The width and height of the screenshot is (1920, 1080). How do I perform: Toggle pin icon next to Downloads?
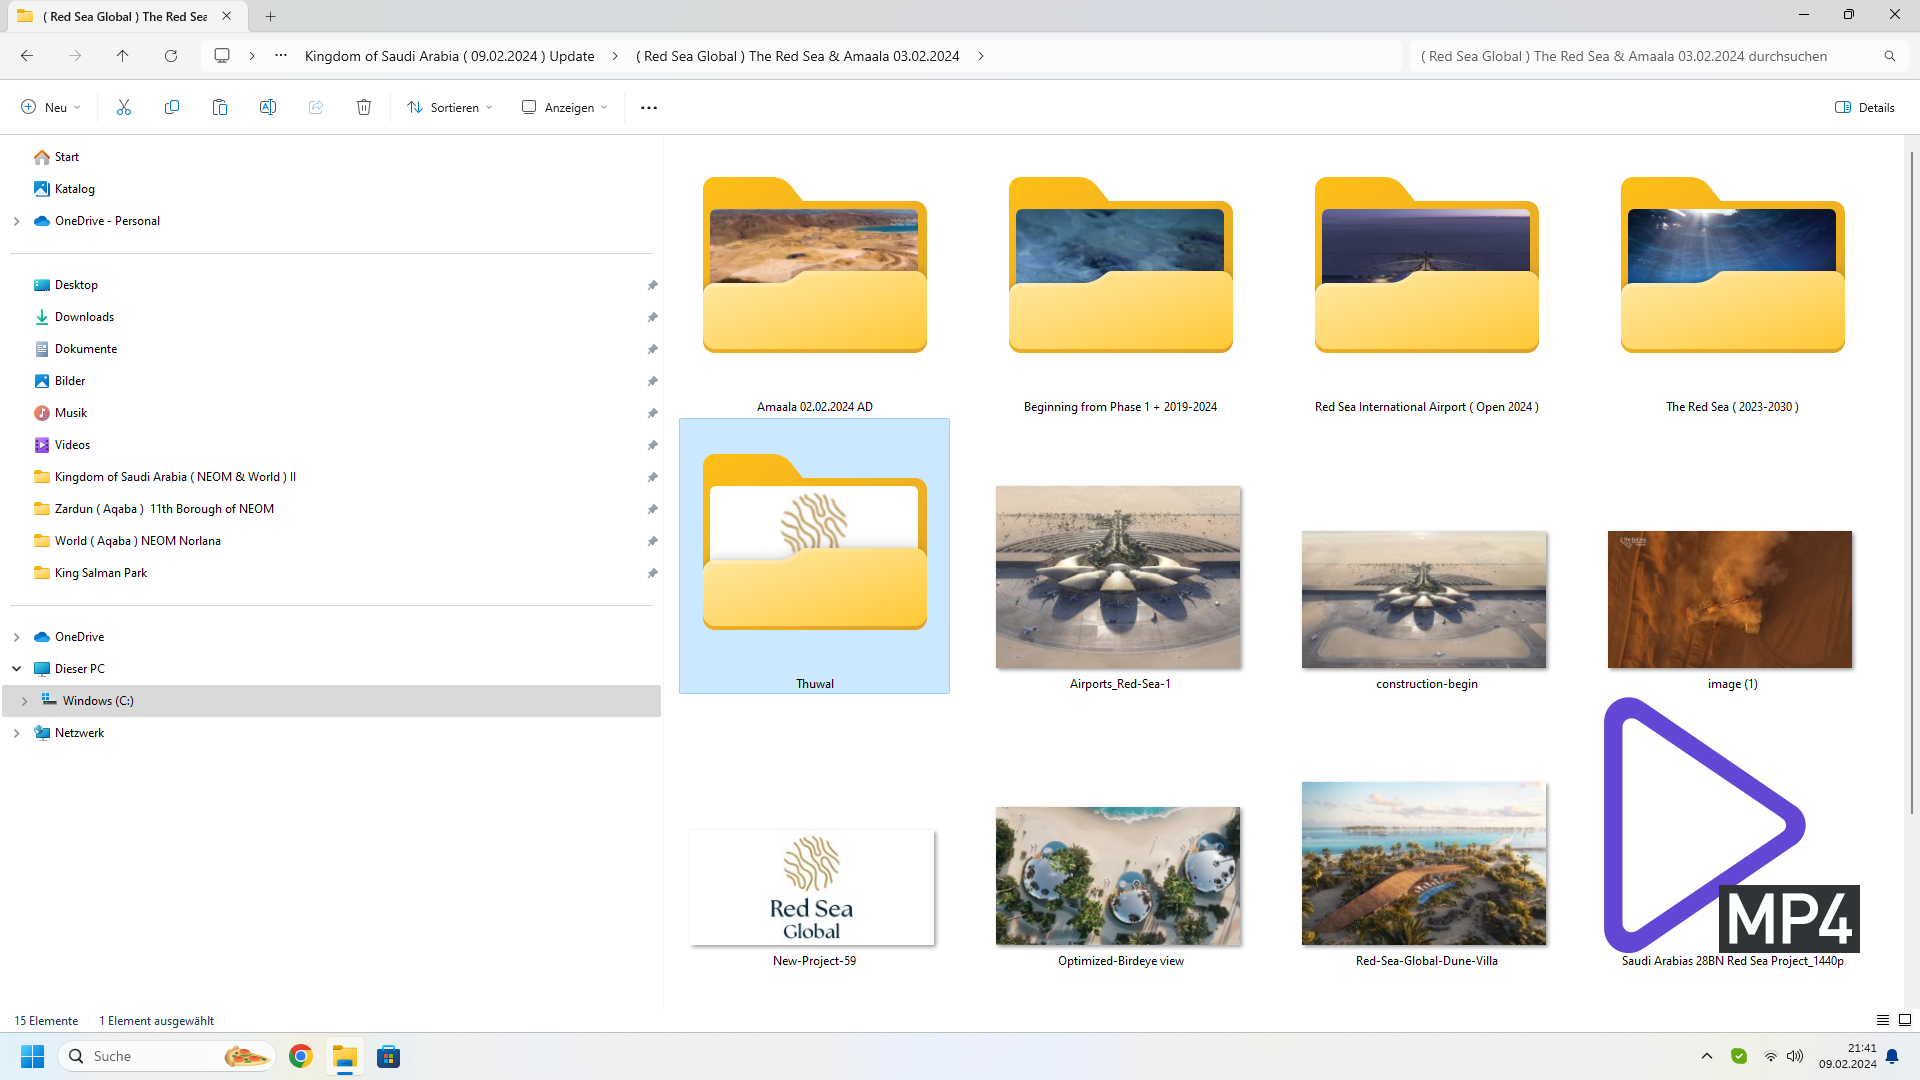(652, 317)
